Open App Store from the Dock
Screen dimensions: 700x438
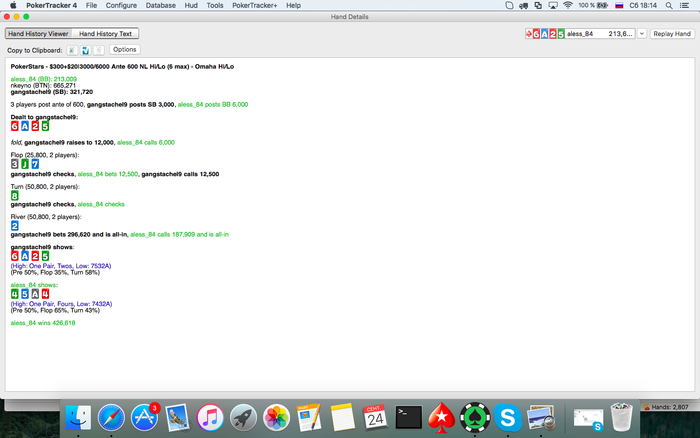coord(144,418)
